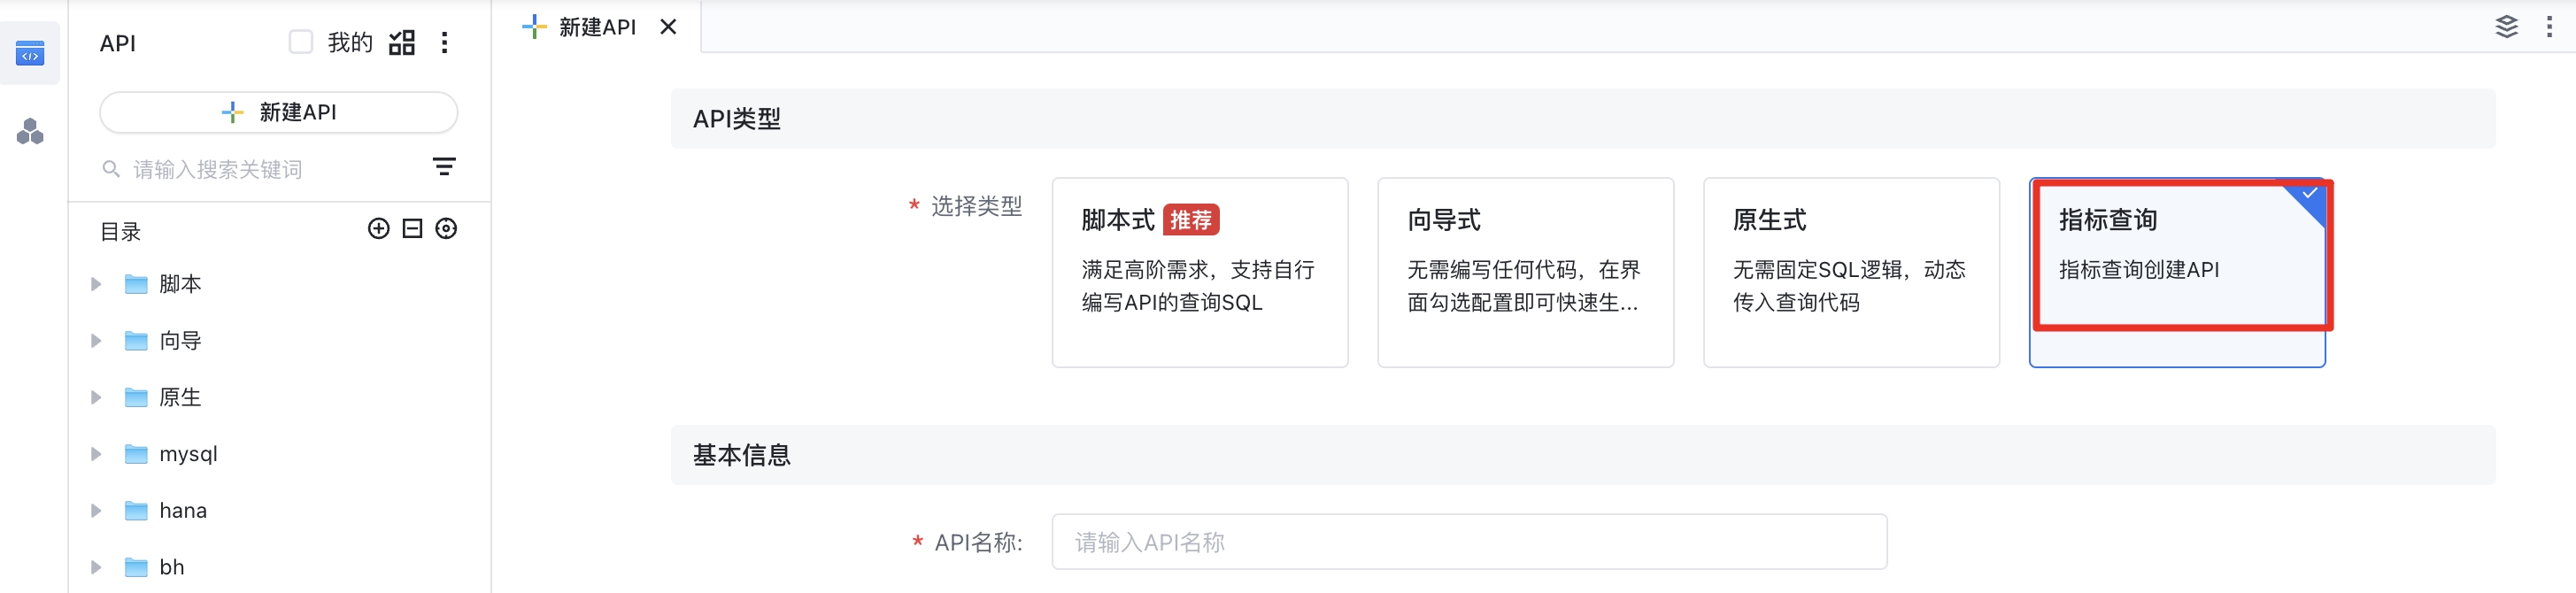Expand the 脚本 folder
Screen dimensions: 2576x593
click(x=96, y=284)
